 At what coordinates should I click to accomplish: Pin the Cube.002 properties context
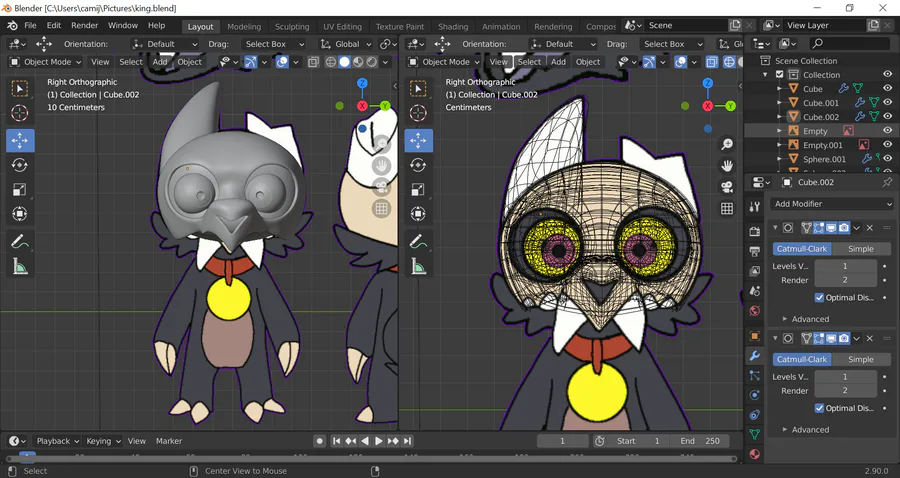887,182
